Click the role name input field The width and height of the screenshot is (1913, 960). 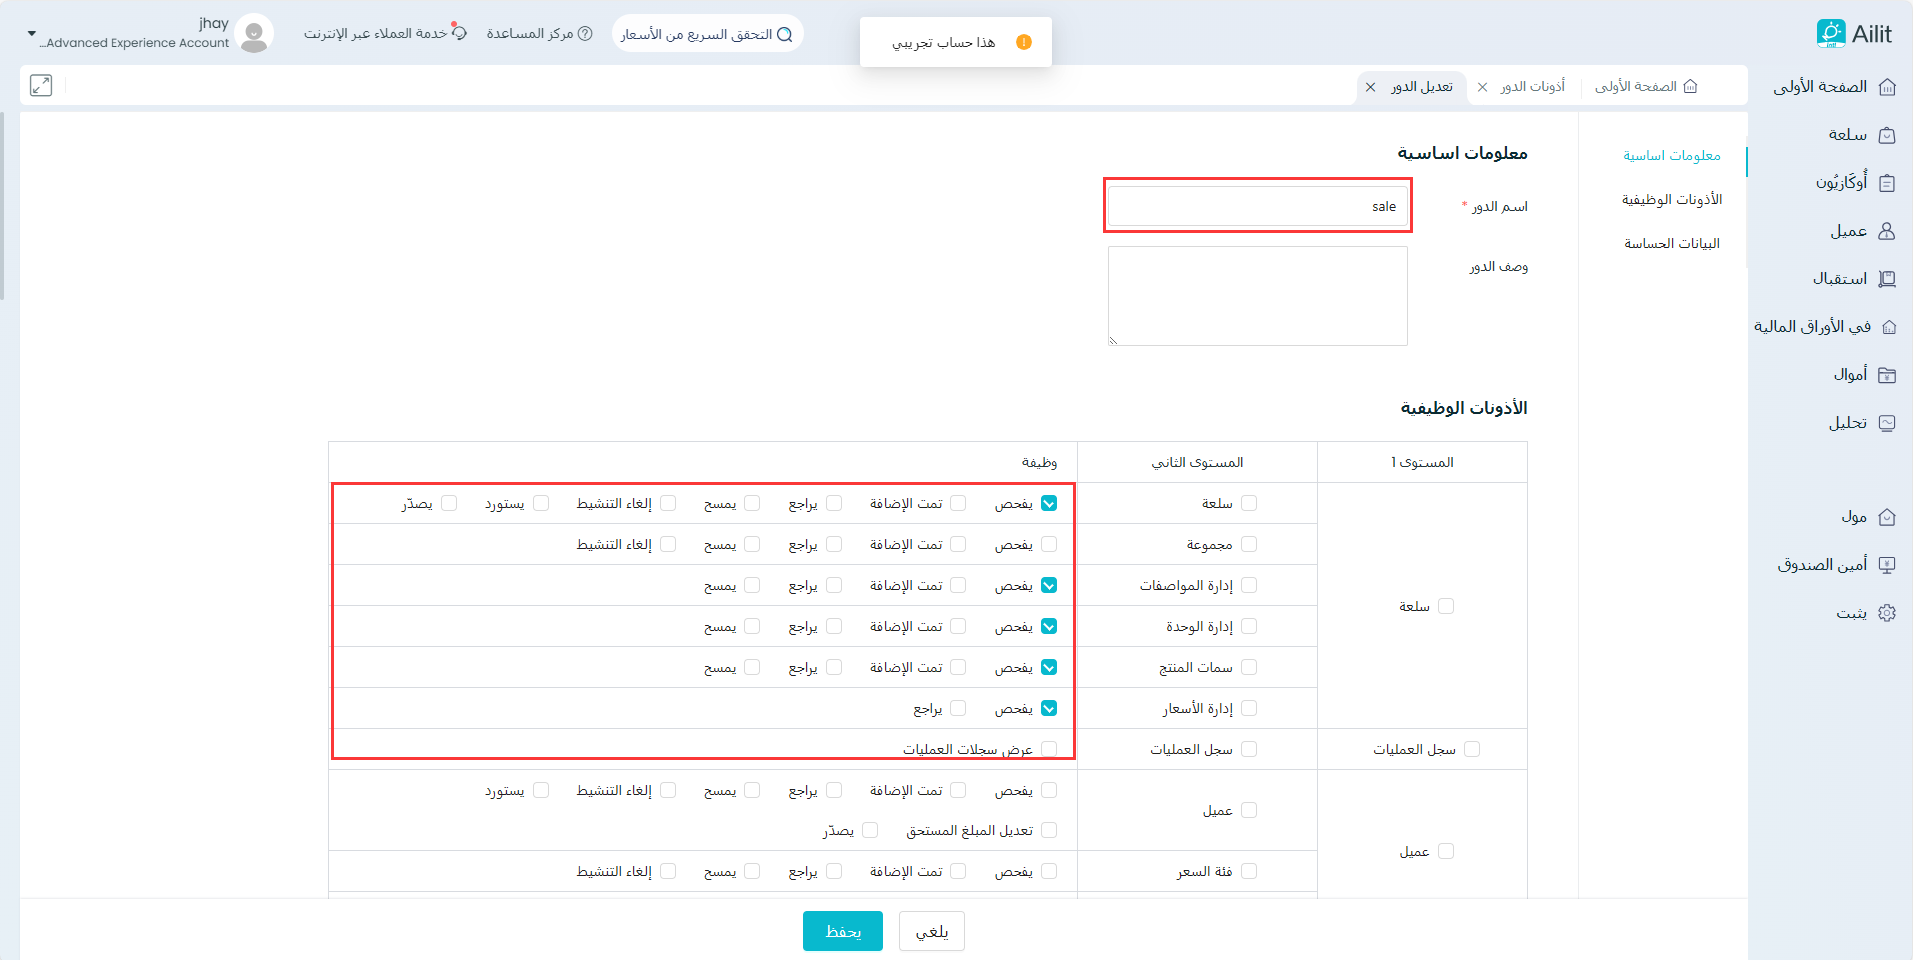click(x=1257, y=206)
